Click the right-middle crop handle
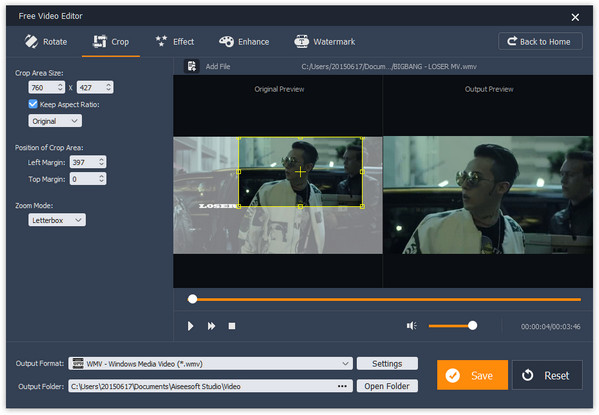 (x=362, y=172)
